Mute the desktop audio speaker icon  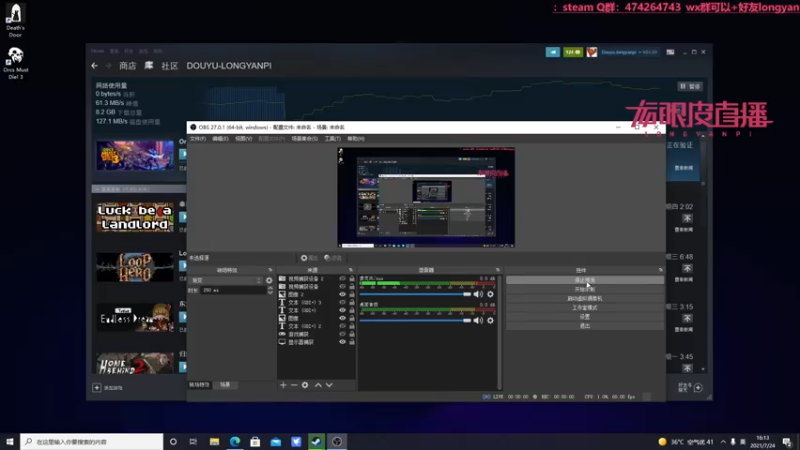478,320
